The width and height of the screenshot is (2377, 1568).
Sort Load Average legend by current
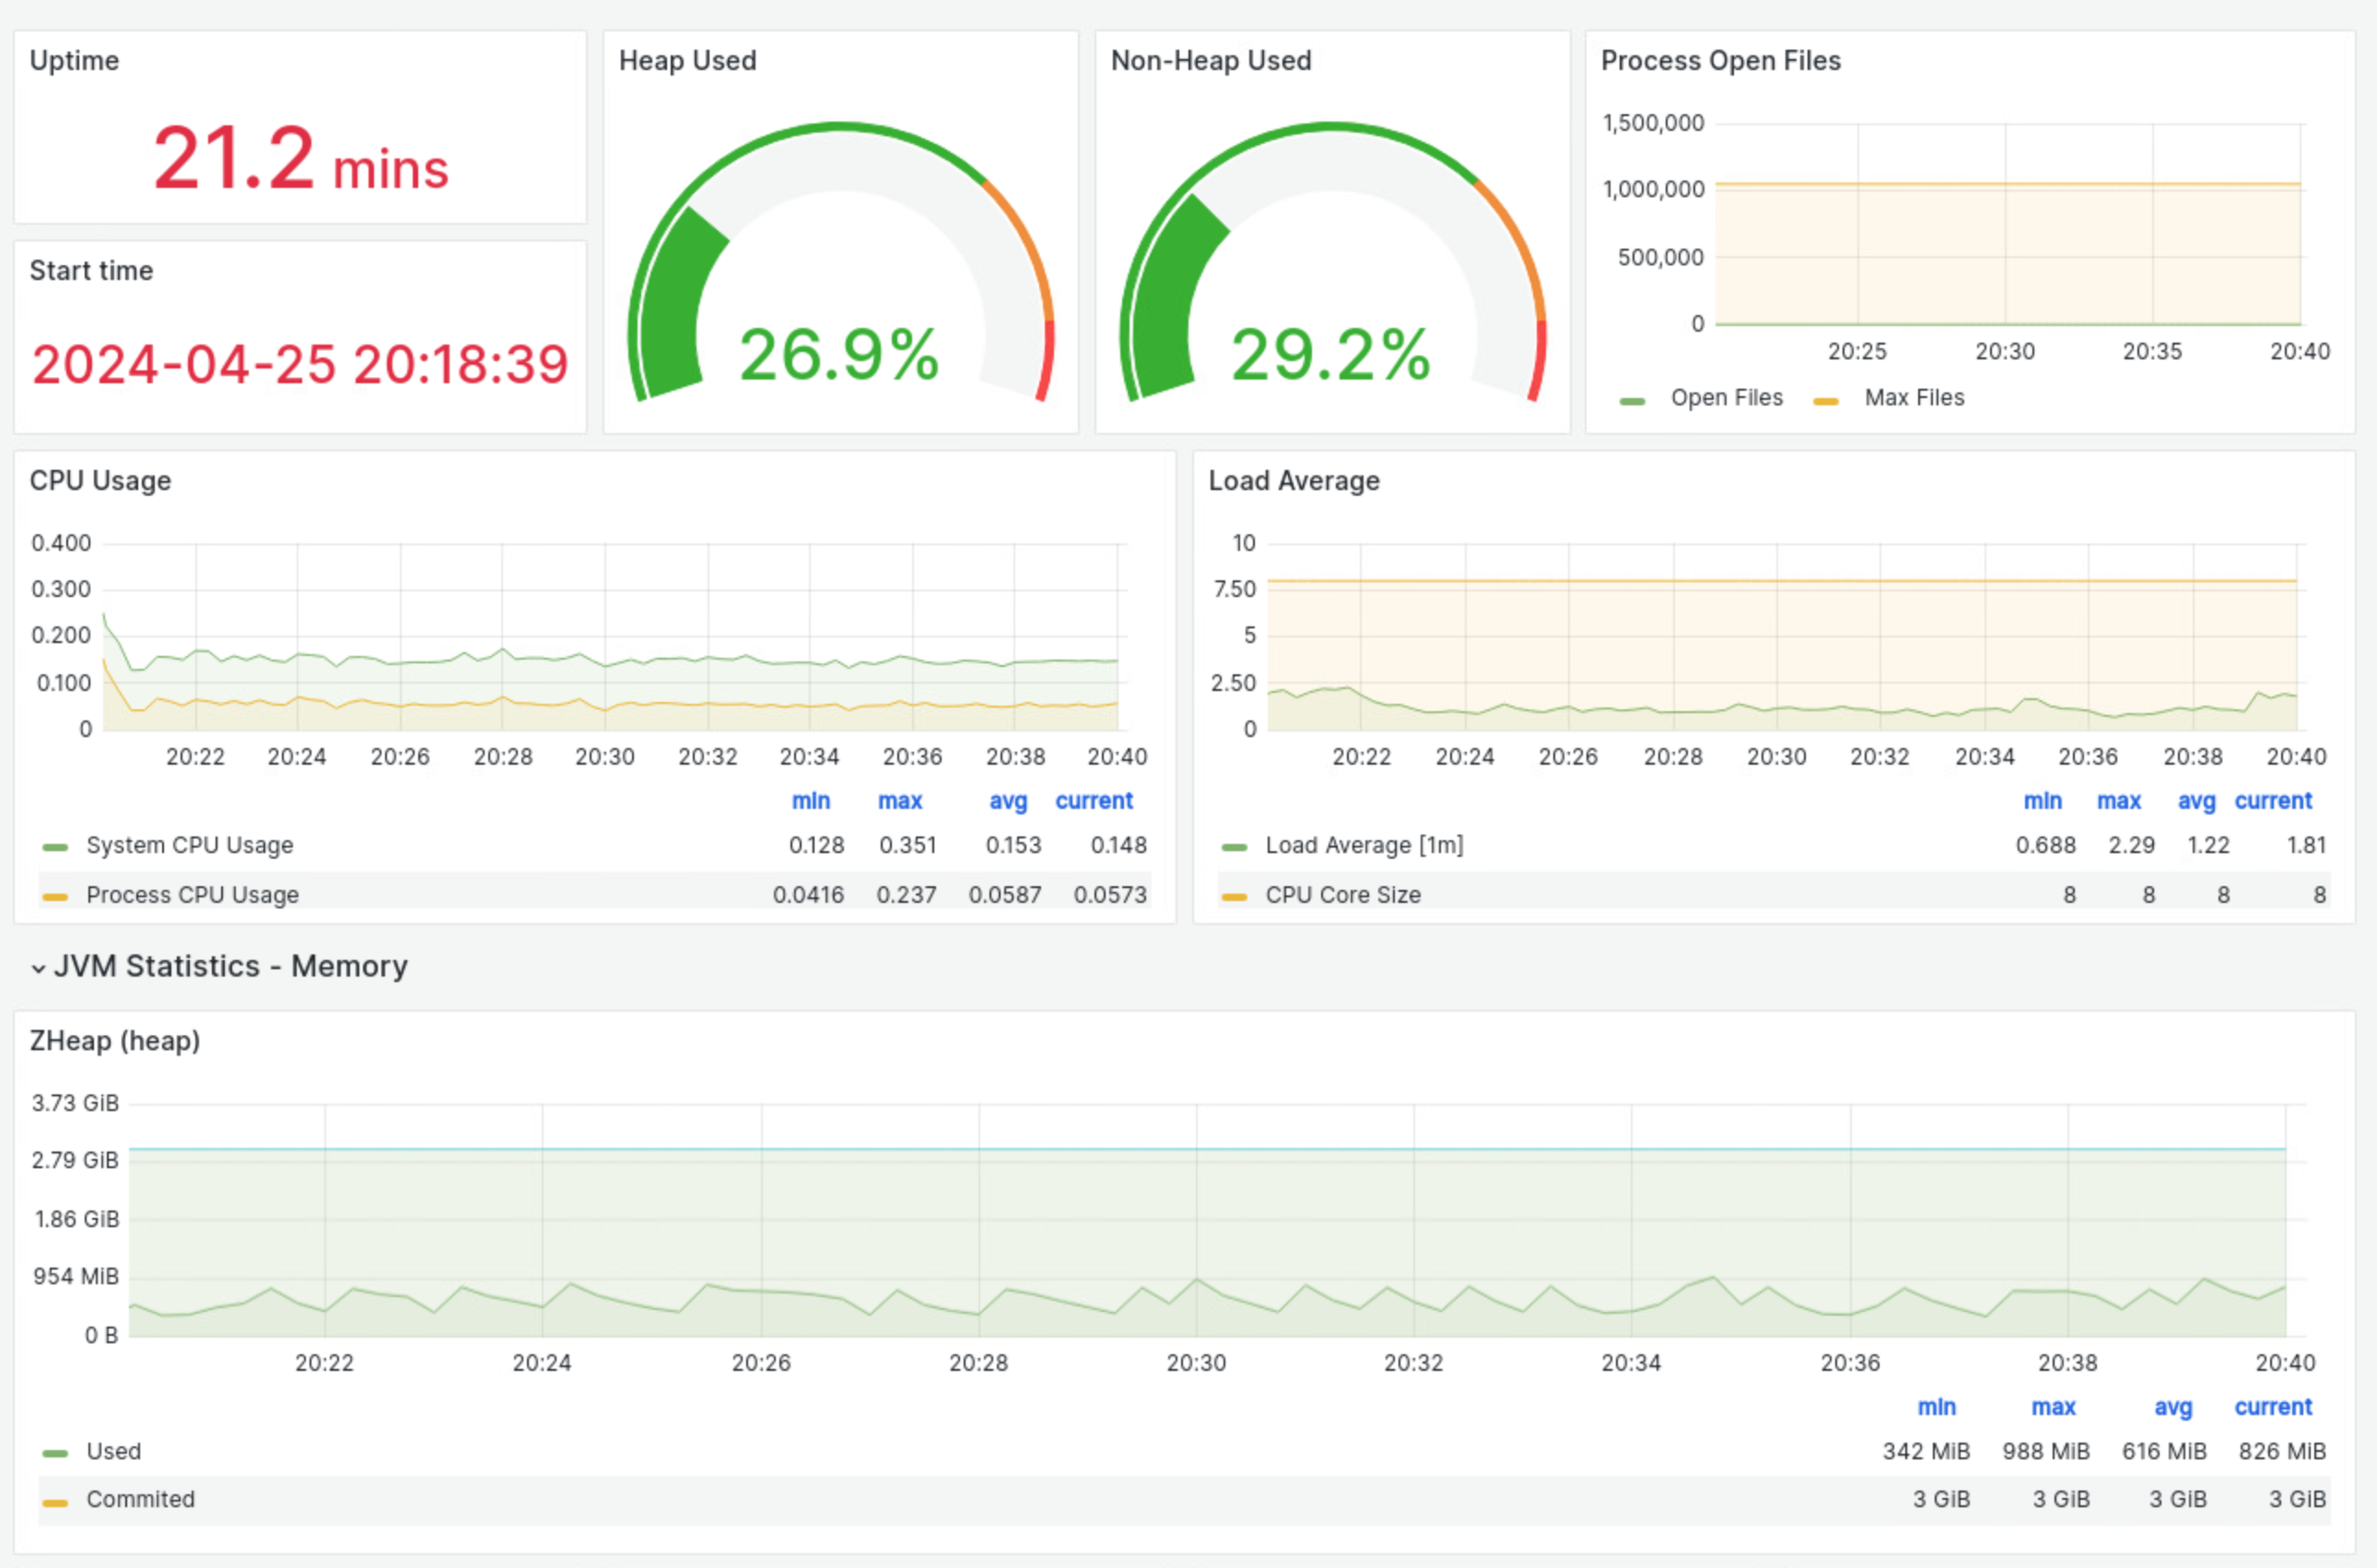tap(2273, 800)
